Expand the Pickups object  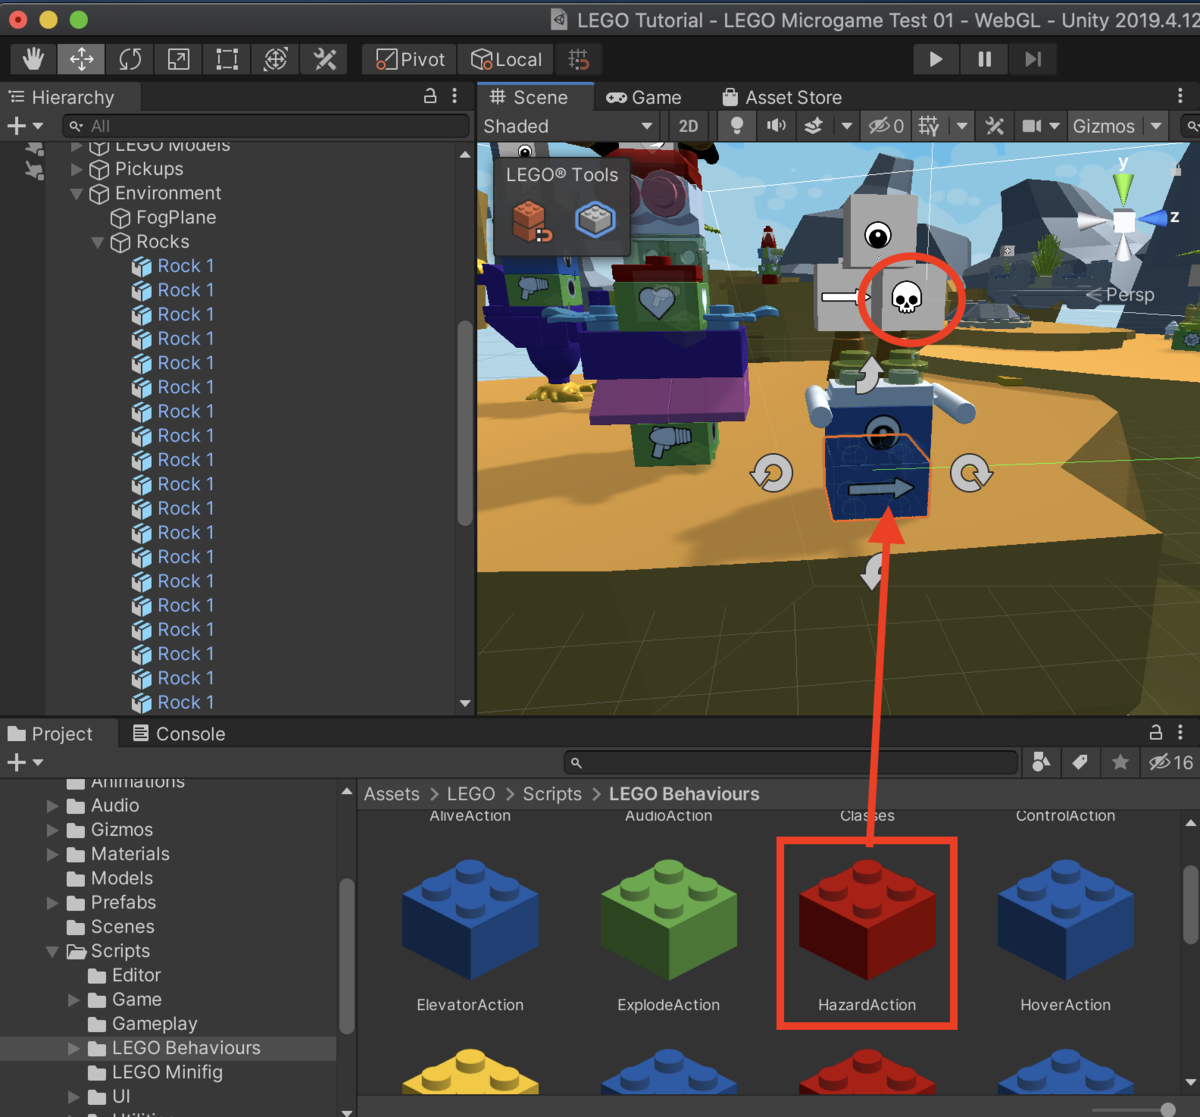pos(77,169)
